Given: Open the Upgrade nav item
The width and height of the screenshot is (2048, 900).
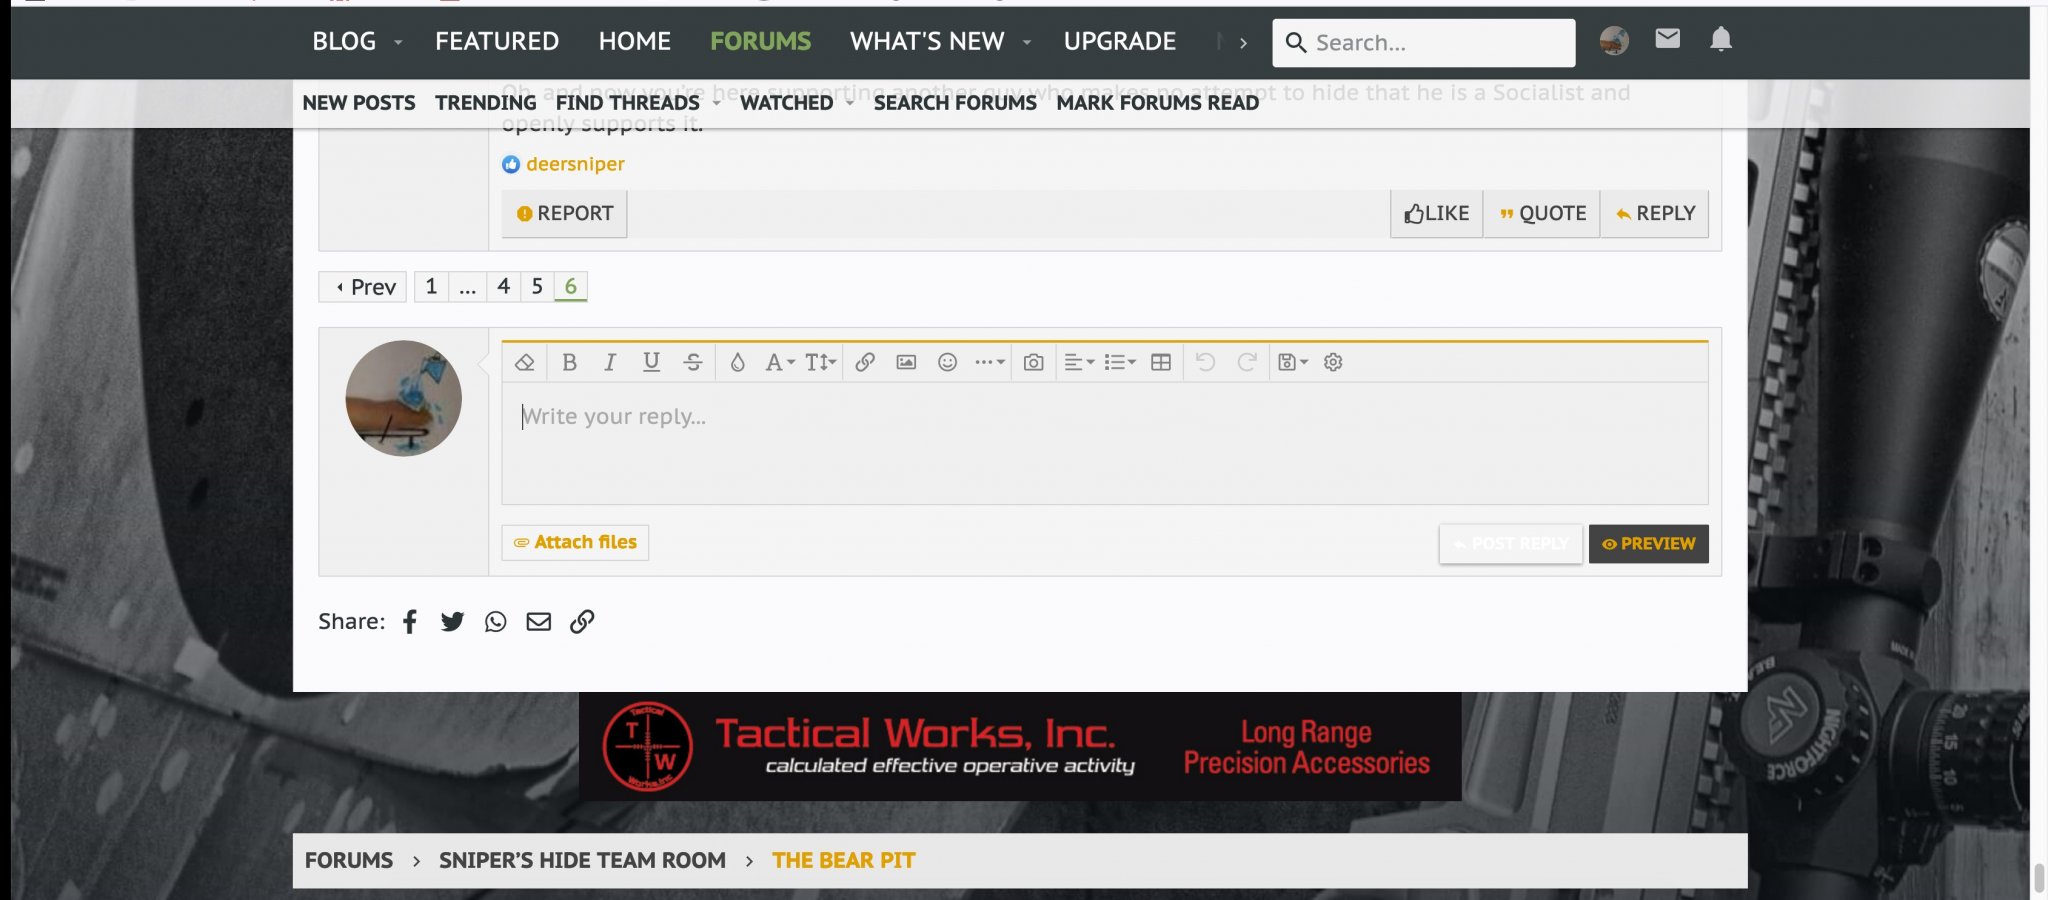Looking at the screenshot, I should (x=1120, y=42).
